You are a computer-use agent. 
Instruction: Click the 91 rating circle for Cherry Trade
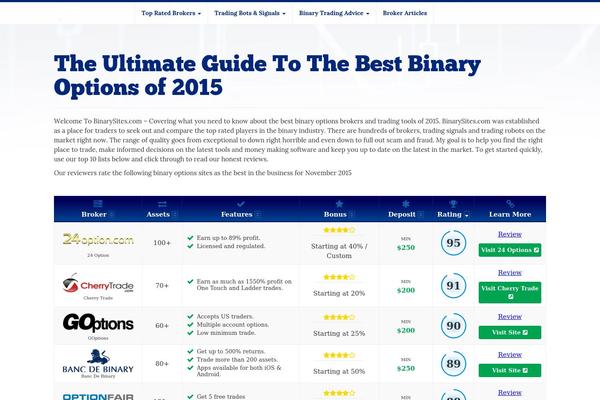pyautogui.click(x=453, y=286)
